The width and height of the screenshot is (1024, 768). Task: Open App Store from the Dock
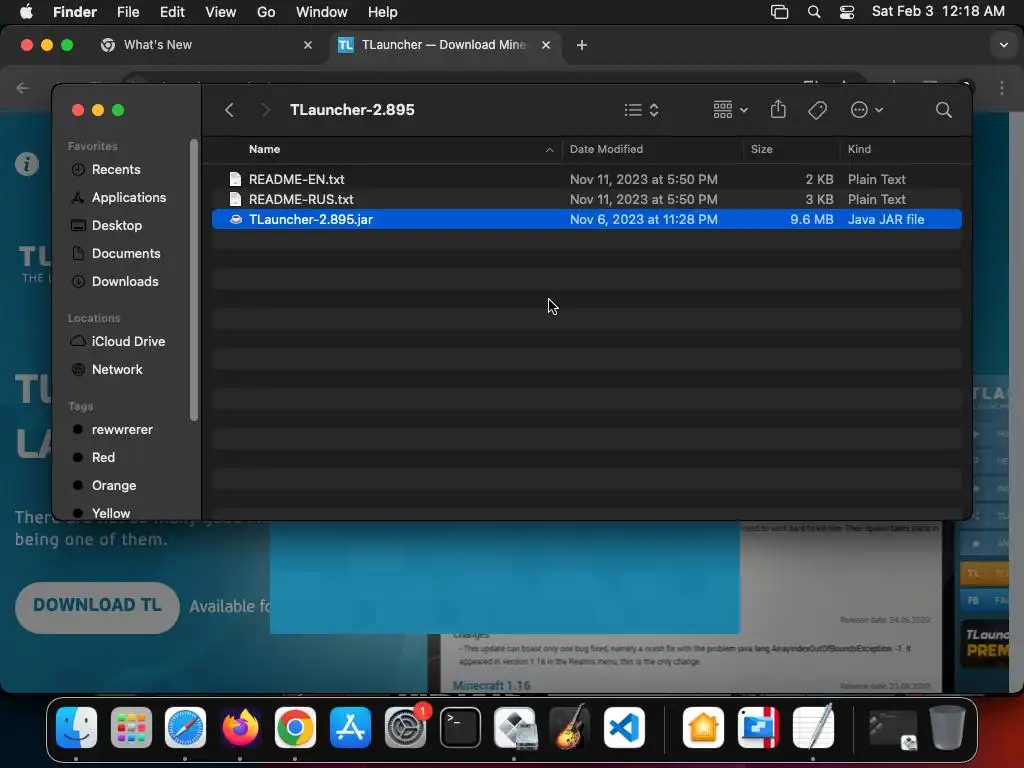(351, 728)
